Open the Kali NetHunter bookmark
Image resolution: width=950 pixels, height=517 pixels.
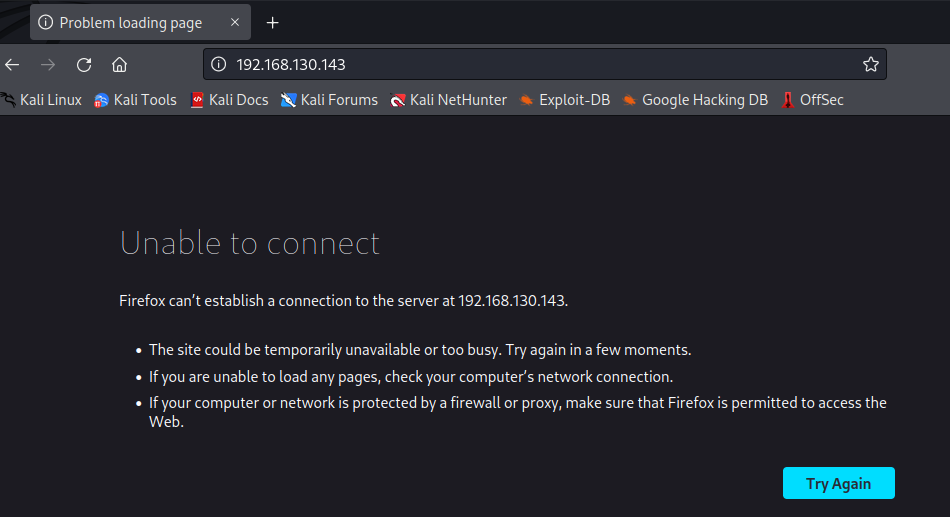[448, 100]
